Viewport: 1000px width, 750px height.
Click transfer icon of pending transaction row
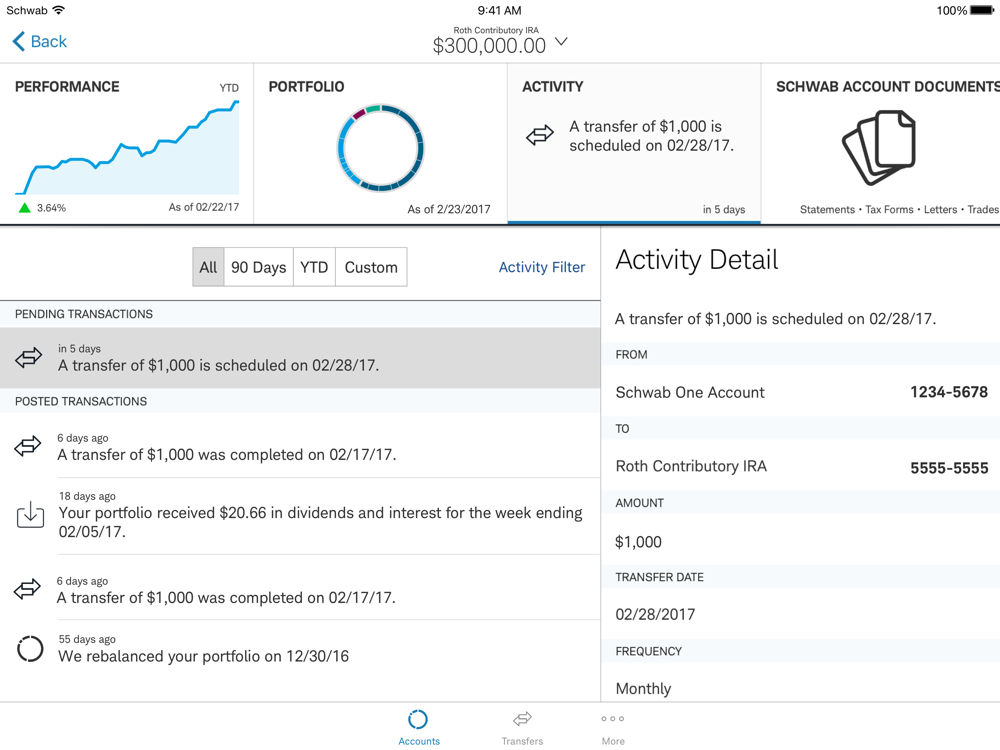(29, 358)
